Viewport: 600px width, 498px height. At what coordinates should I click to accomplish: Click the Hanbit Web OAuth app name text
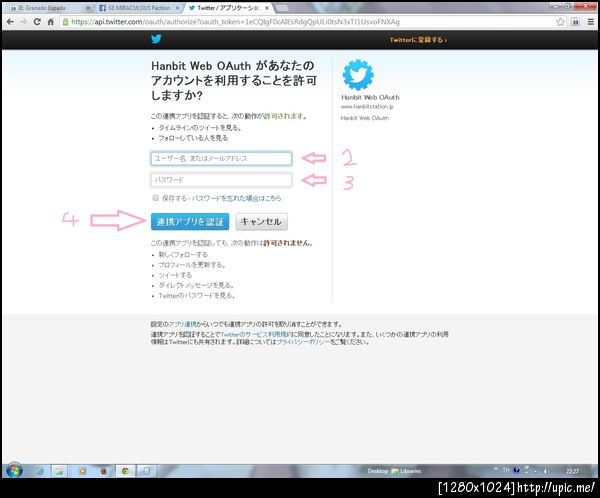pyautogui.click(x=370, y=97)
